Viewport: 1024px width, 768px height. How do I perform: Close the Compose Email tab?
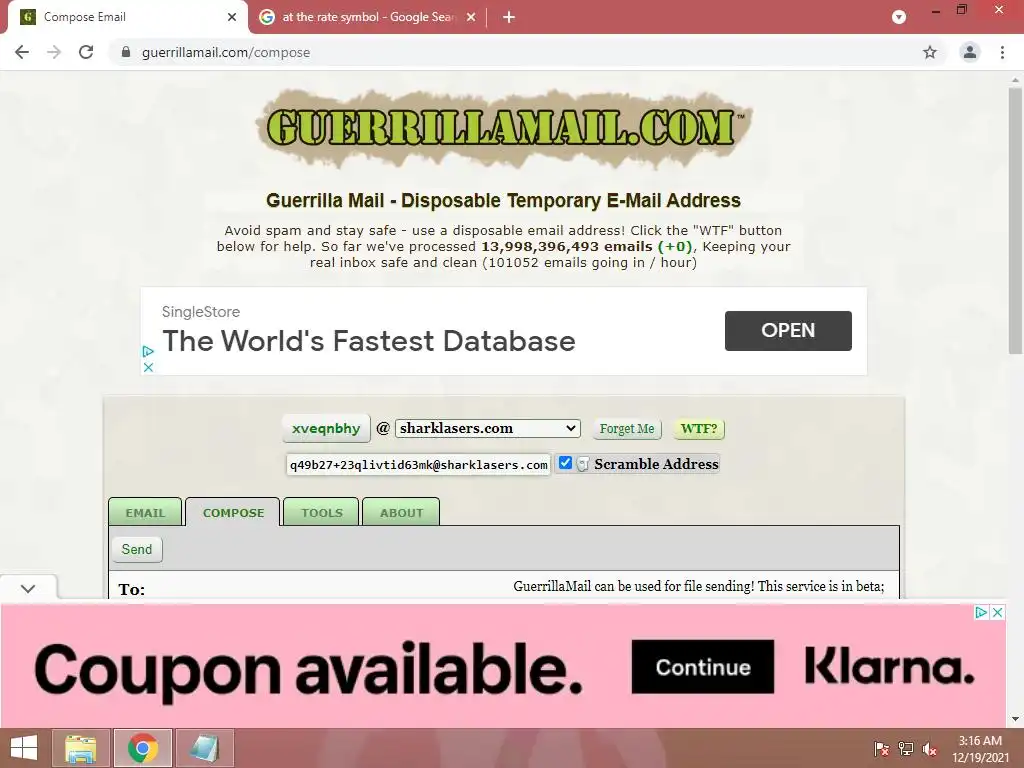(x=232, y=17)
